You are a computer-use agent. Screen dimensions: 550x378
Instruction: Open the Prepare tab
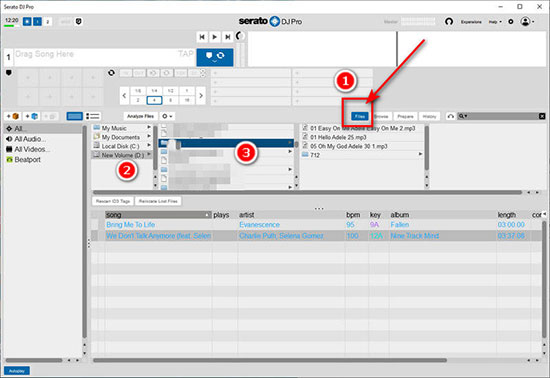coord(405,116)
